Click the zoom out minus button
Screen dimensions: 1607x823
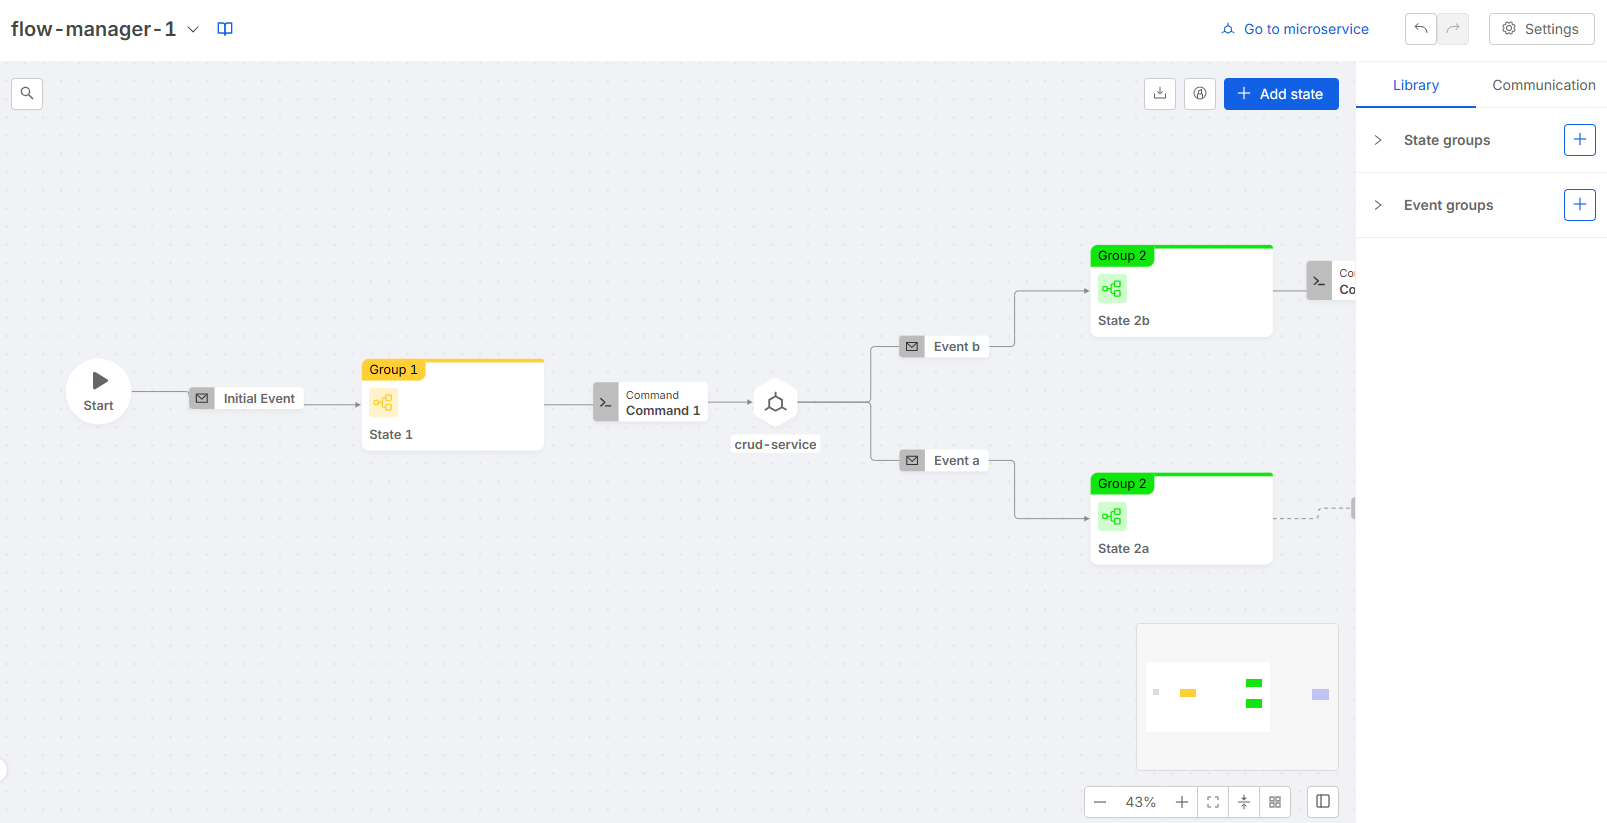point(1100,802)
